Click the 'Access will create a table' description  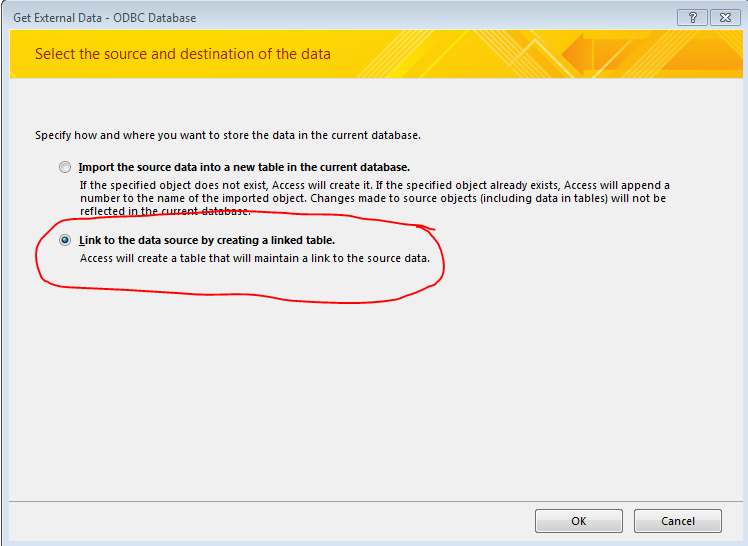click(x=255, y=258)
